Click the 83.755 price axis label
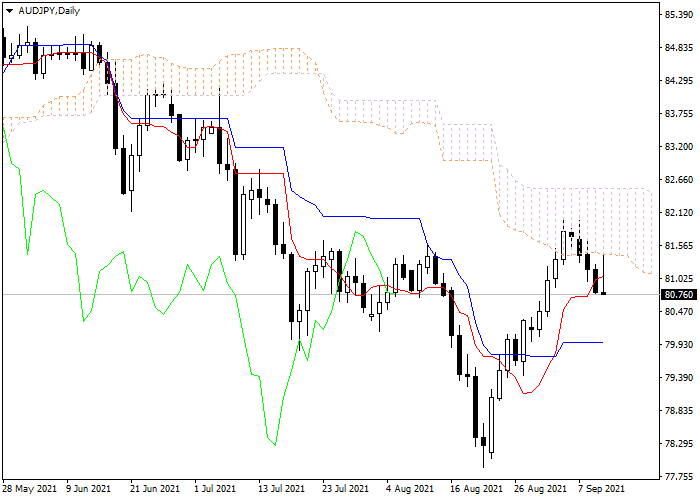This screenshot has width=700, height=500. coord(679,114)
